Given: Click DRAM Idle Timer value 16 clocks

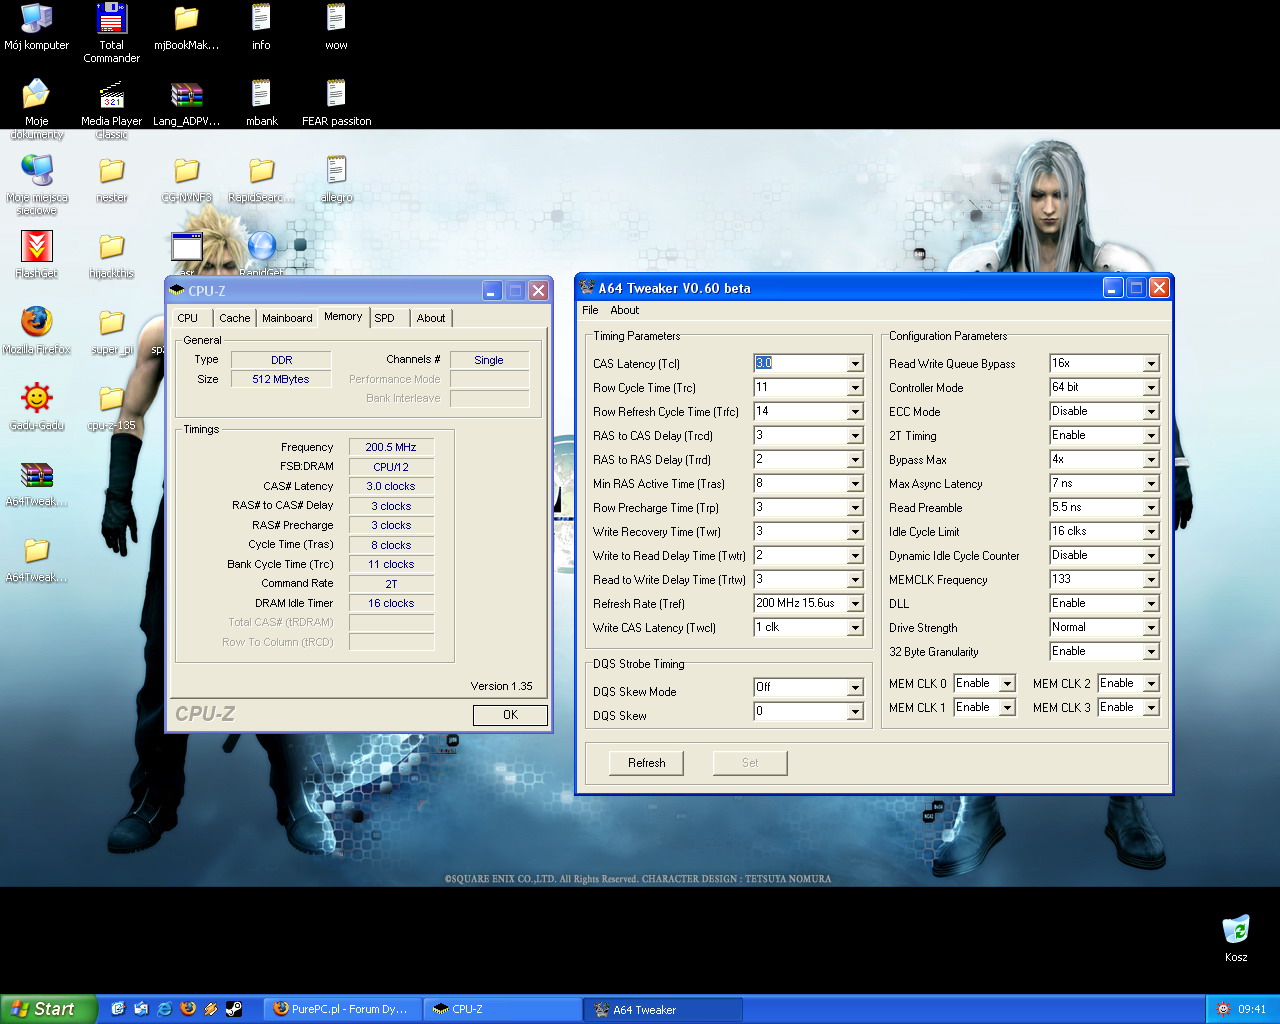Looking at the screenshot, I should click(x=391, y=603).
